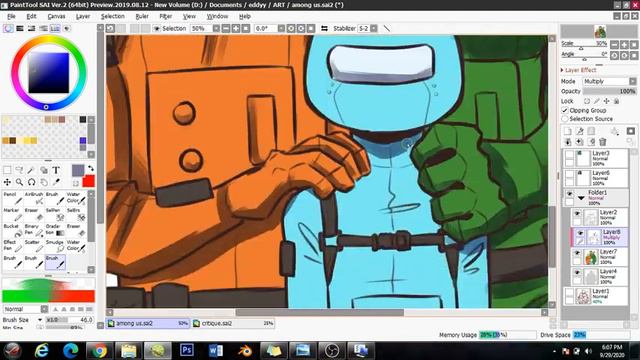This screenshot has height=360, width=640.
Task: Open the Stabilizer level dropdown
Action: 373,29
